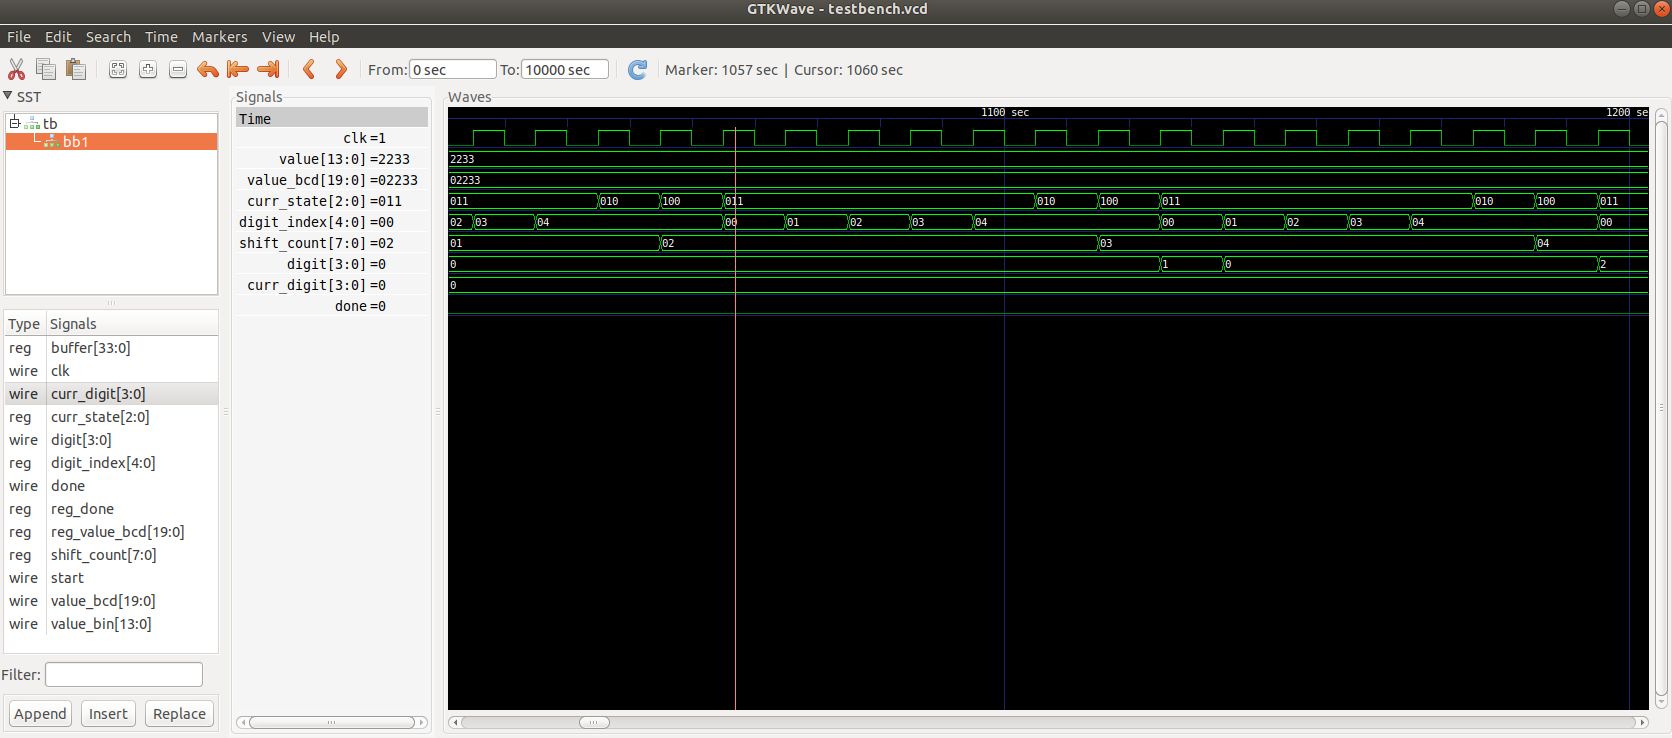
Task: Click the Signals column header in list
Action: click(132, 323)
